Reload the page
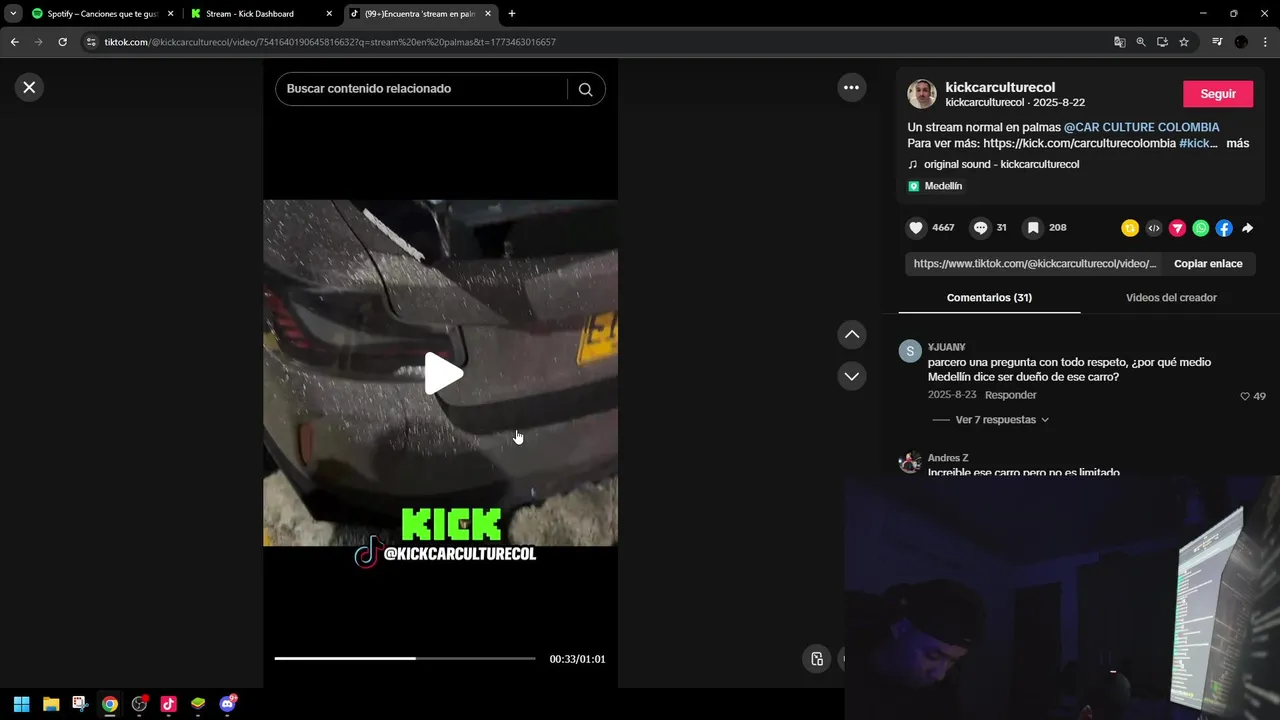 click(62, 42)
